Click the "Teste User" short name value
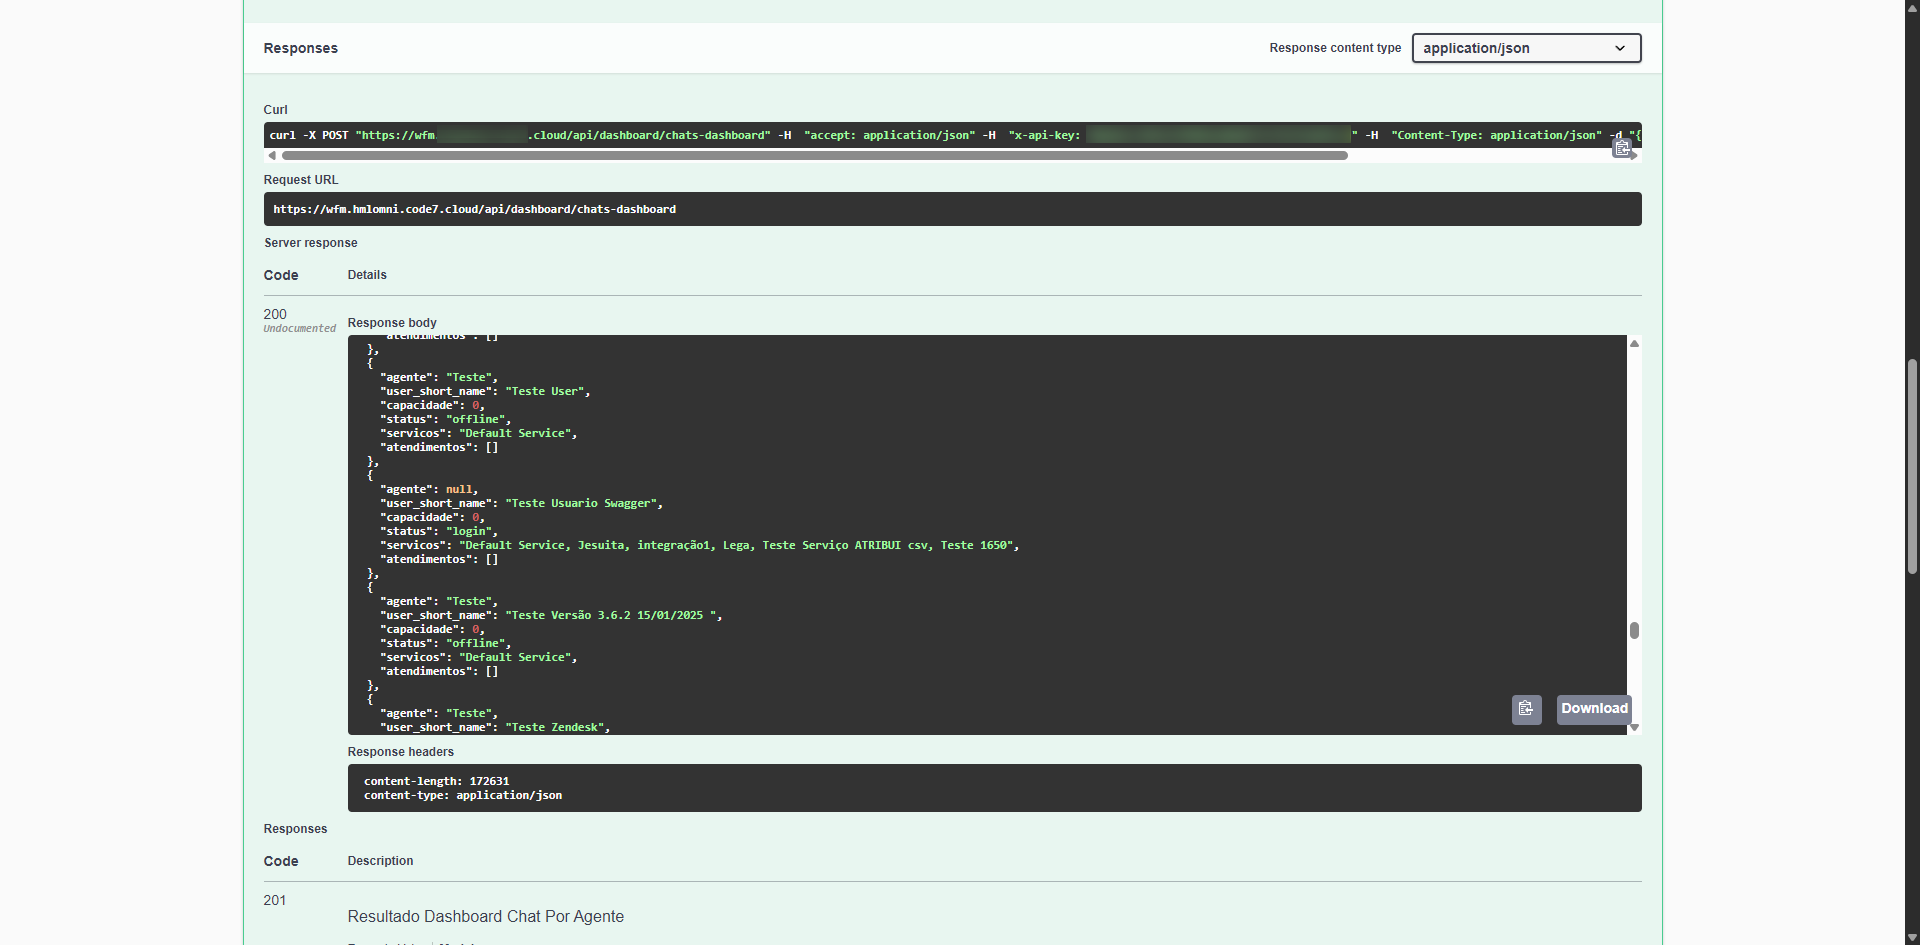 tap(545, 392)
